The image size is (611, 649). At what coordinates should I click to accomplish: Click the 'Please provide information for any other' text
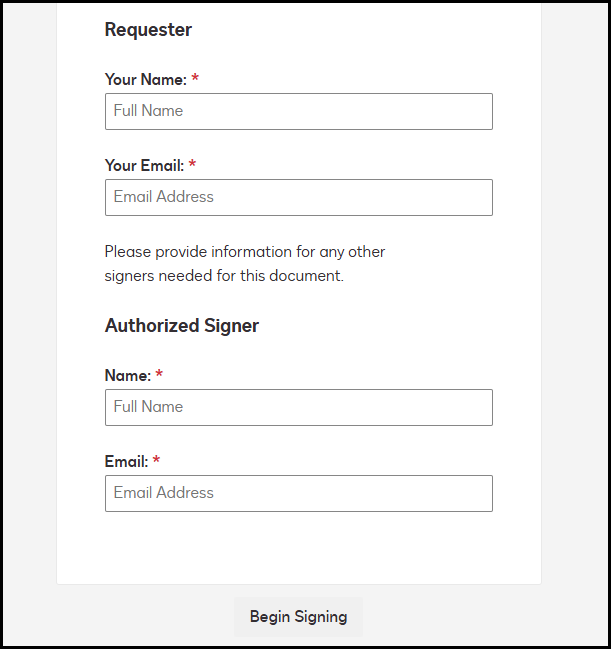click(245, 252)
